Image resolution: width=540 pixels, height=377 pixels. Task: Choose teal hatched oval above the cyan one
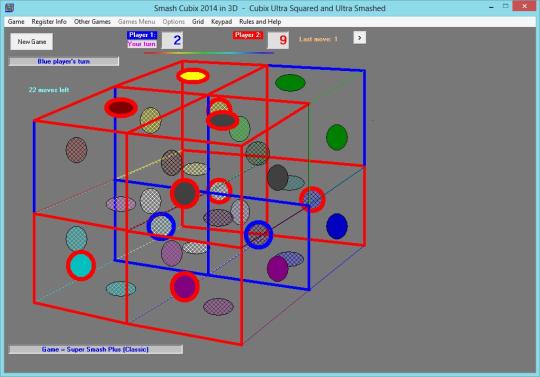click(x=76, y=238)
